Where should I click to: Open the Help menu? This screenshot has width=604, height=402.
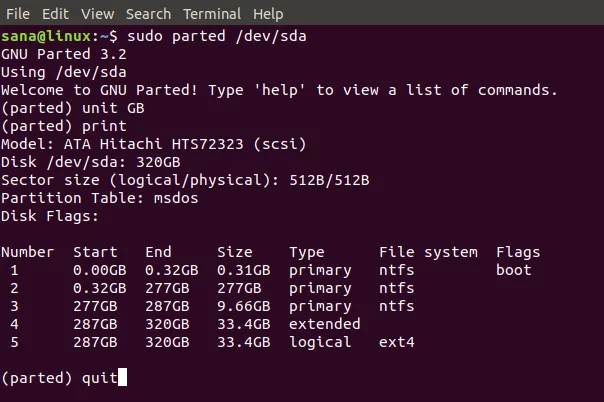click(x=268, y=14)
